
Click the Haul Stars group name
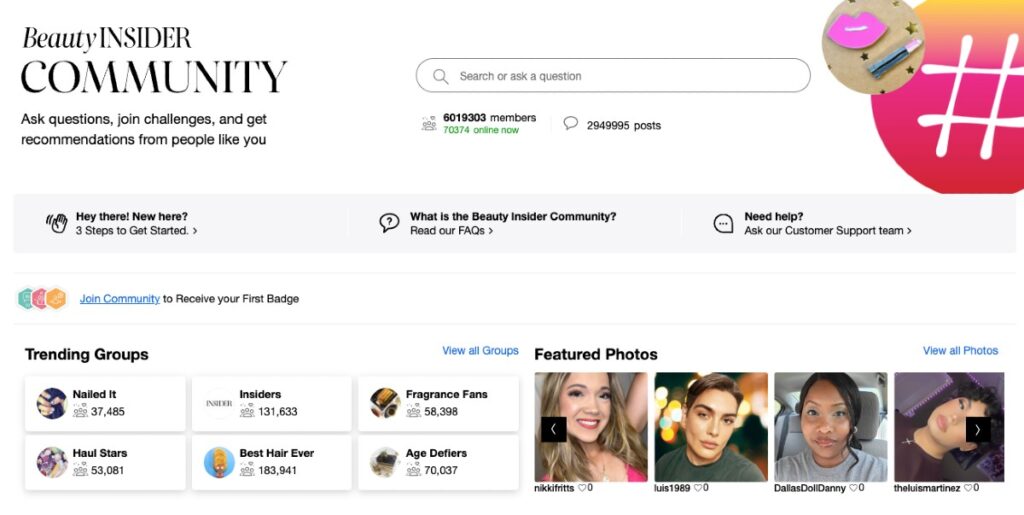coord(100,453)
